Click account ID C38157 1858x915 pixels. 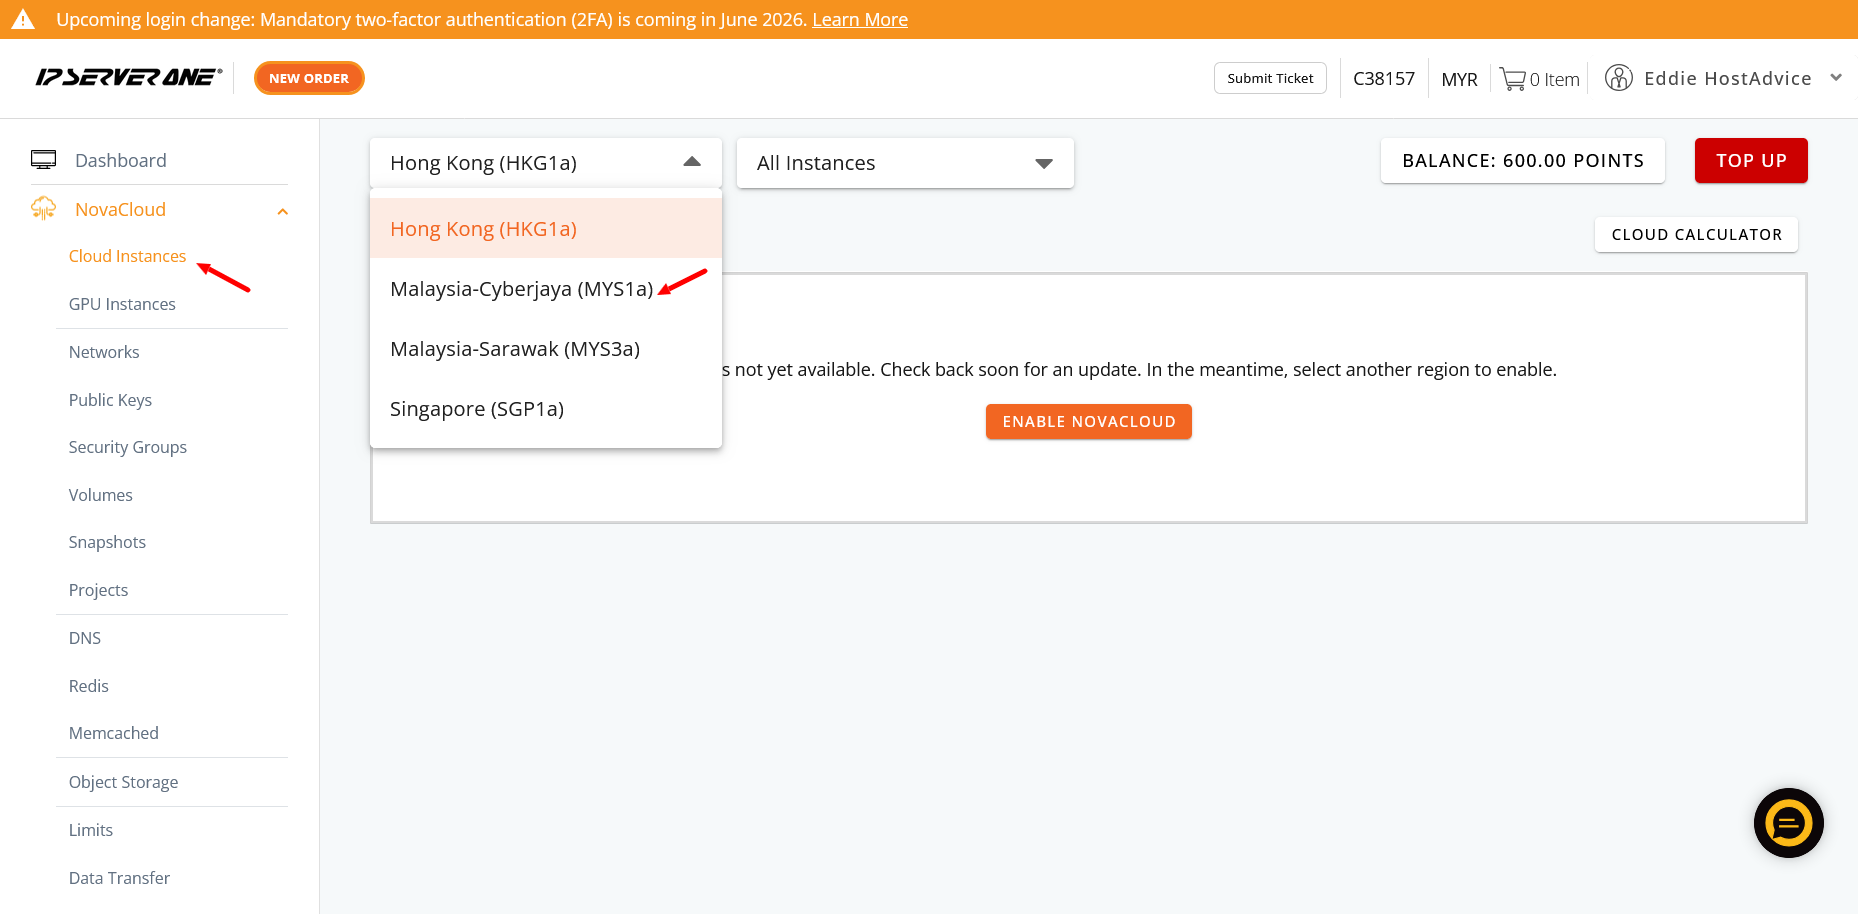pos(1384,78)
